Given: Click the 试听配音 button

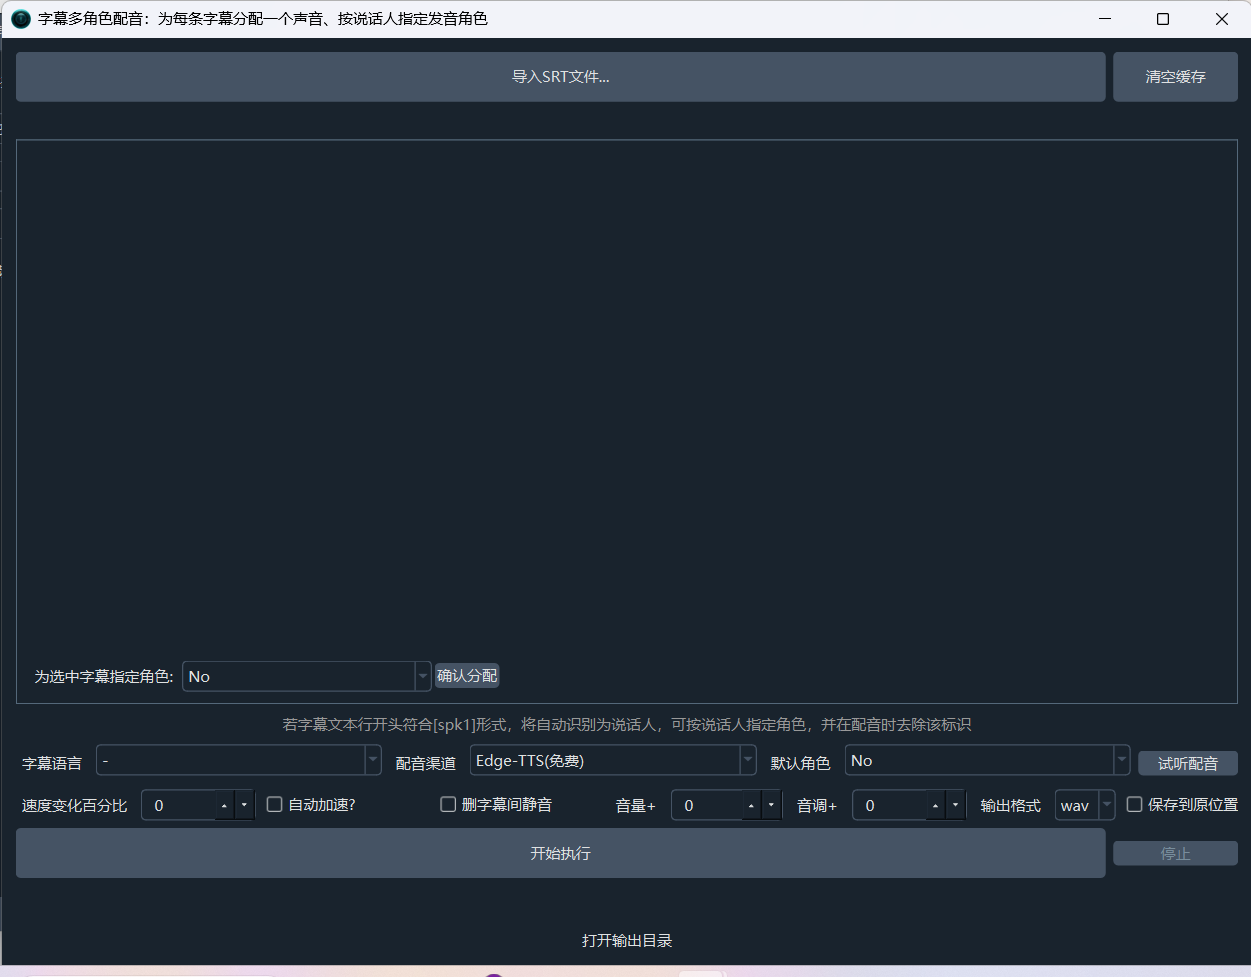Looking at the screenshot, I should pyautogui.click(x=1187, y=764).
